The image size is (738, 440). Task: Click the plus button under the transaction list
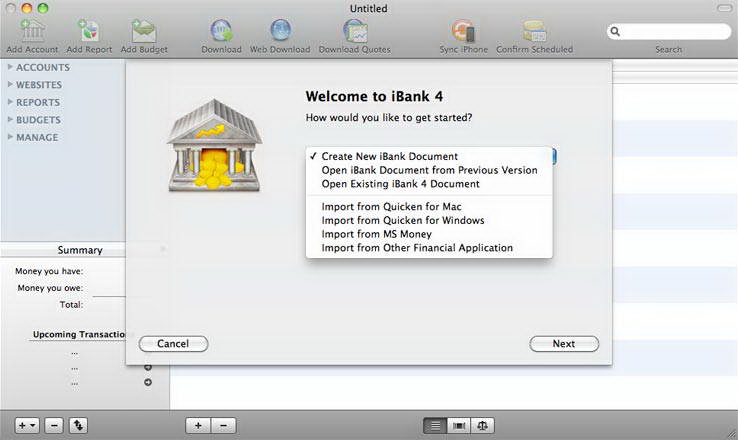[198, 425]
